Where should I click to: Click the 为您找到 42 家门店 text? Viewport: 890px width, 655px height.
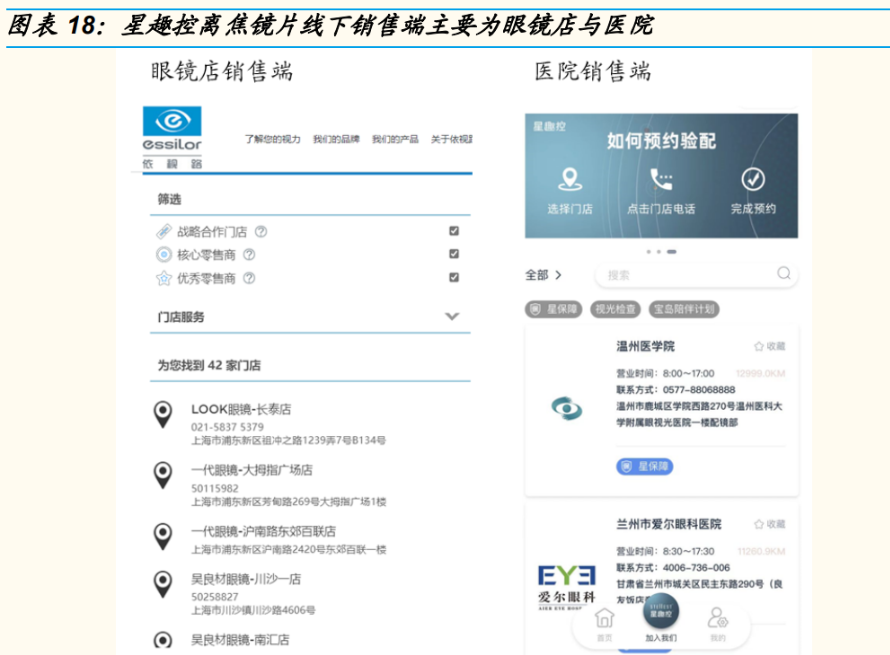(x=209, y=365)
